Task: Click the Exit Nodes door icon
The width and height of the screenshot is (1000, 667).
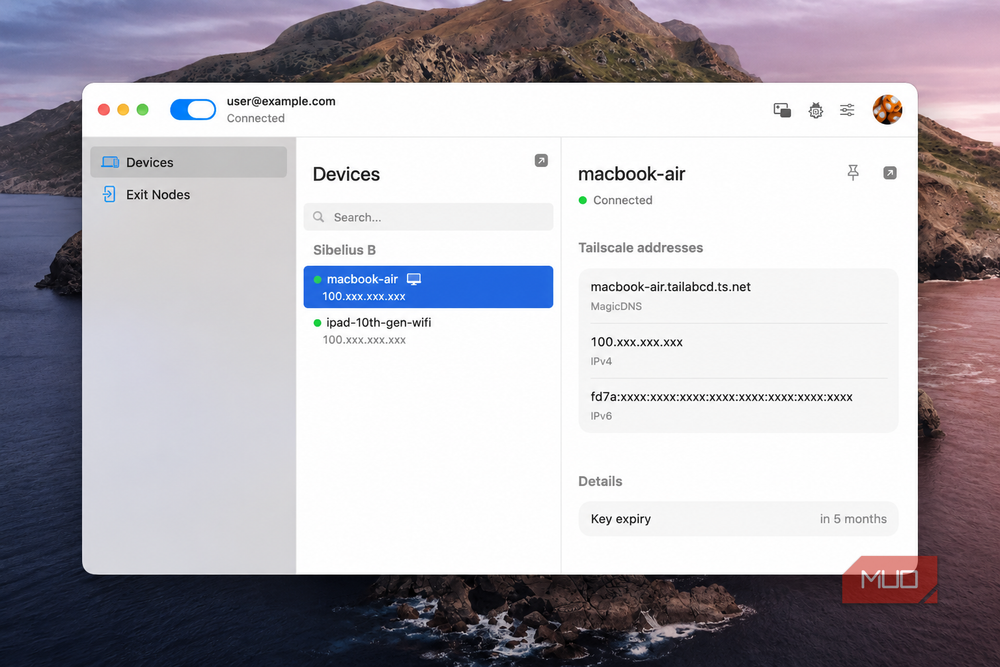Action: click(109, 194)
